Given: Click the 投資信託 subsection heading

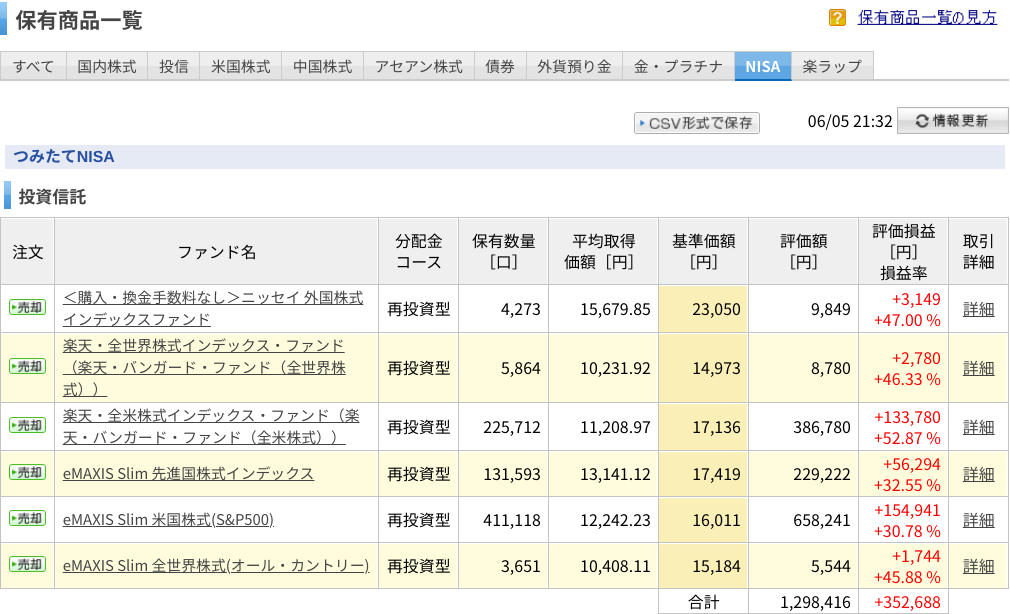Looking at the screenshot, I should point(52,197).
